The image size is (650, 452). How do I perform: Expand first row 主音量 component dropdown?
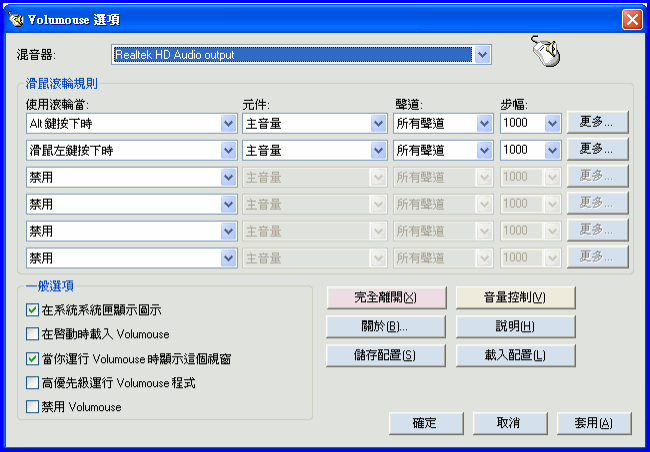378,123
